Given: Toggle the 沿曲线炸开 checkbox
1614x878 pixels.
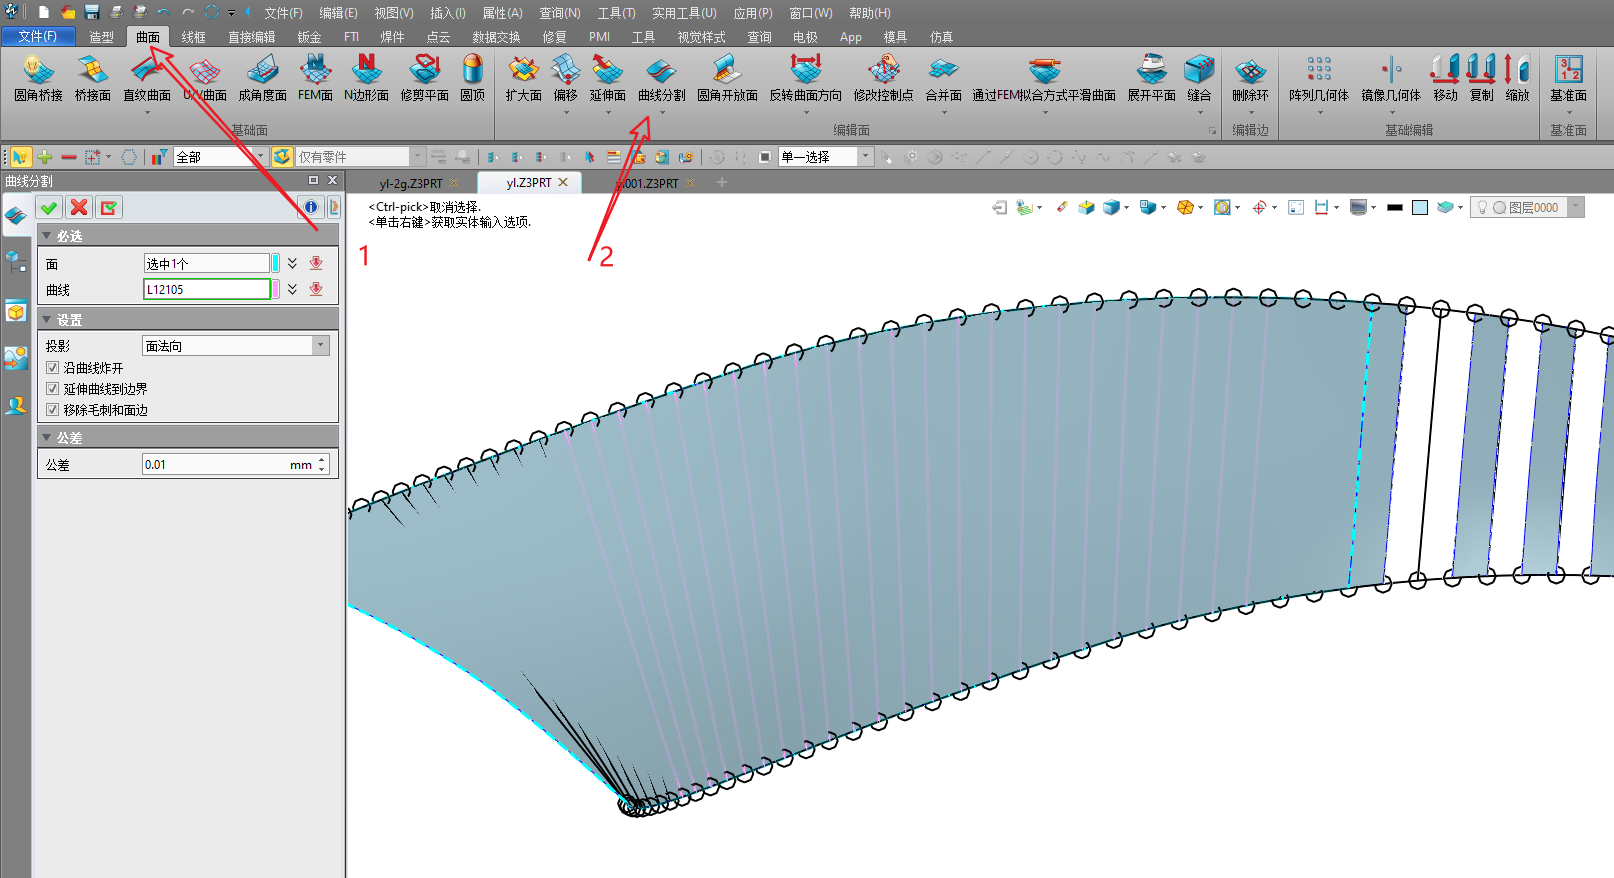Looking at the screenshot, I should (53, 368).
